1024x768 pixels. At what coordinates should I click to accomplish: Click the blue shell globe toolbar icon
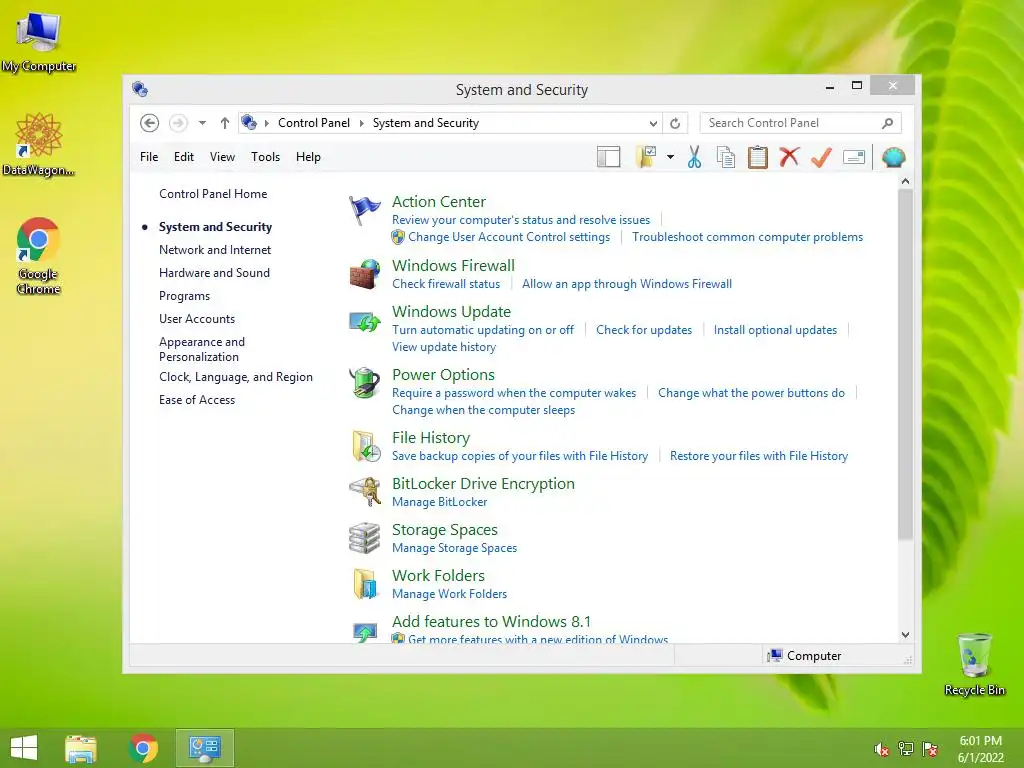coord(893,157)
